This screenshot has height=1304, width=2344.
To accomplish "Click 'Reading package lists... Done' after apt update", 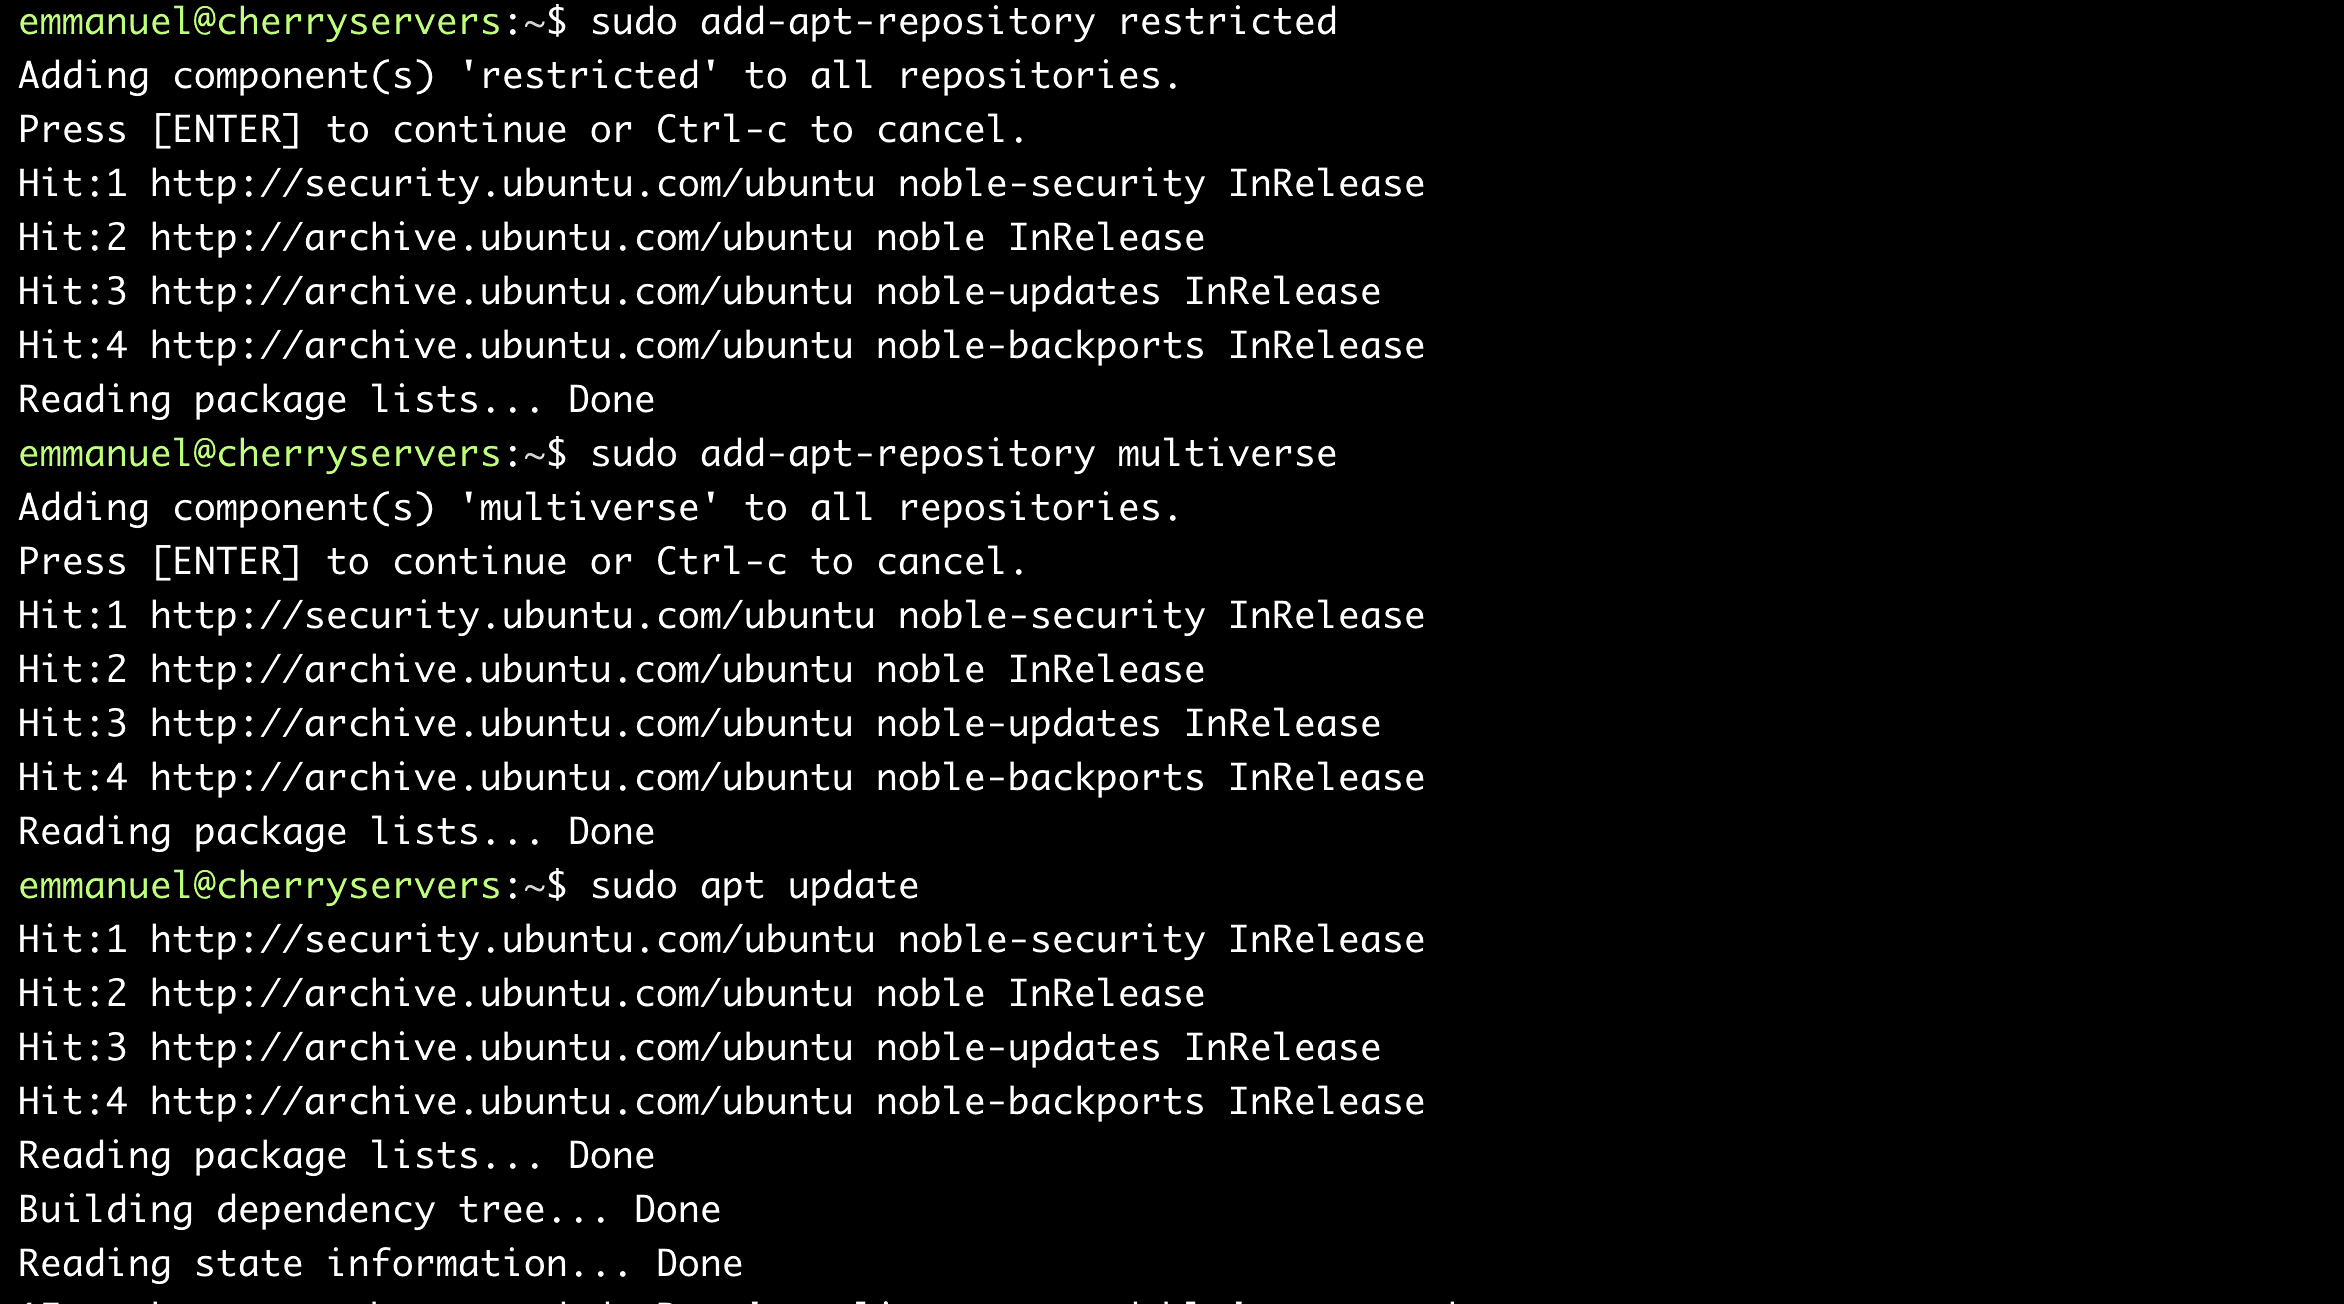I will [336, 1156].
